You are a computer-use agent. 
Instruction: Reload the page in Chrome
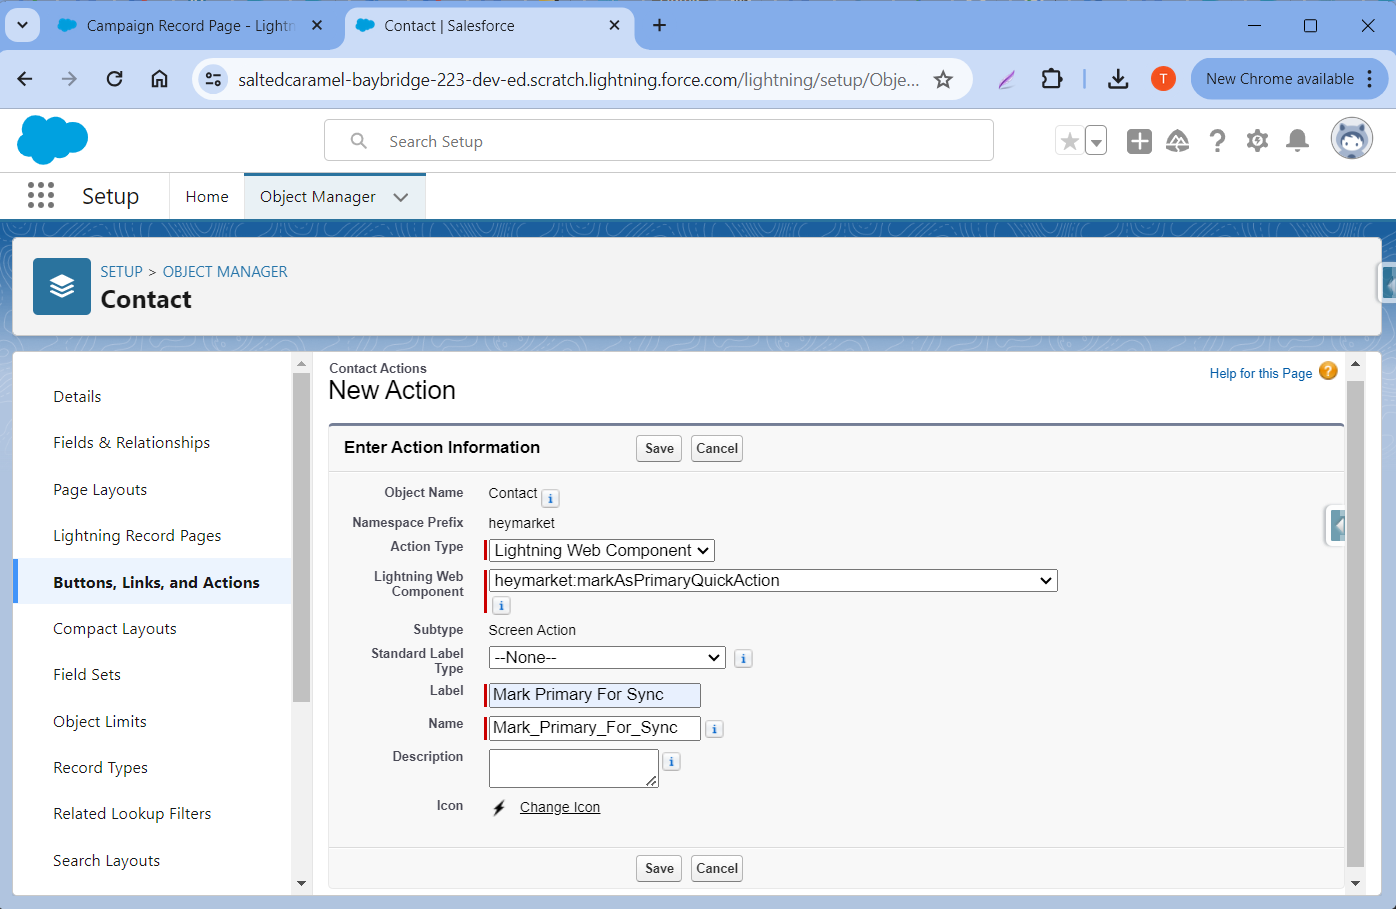(114, 79)
